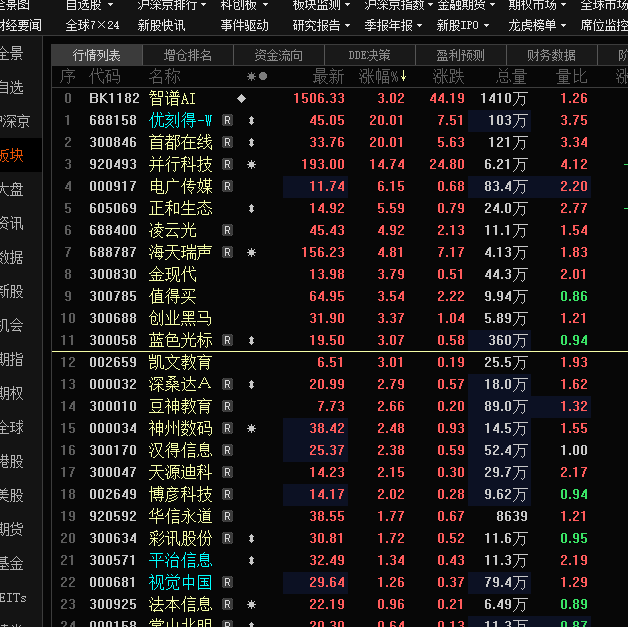The height and width of the screenshot is (627, 628).
Task: Switch to the 盈利预测 tab
Action: [461, 55]
